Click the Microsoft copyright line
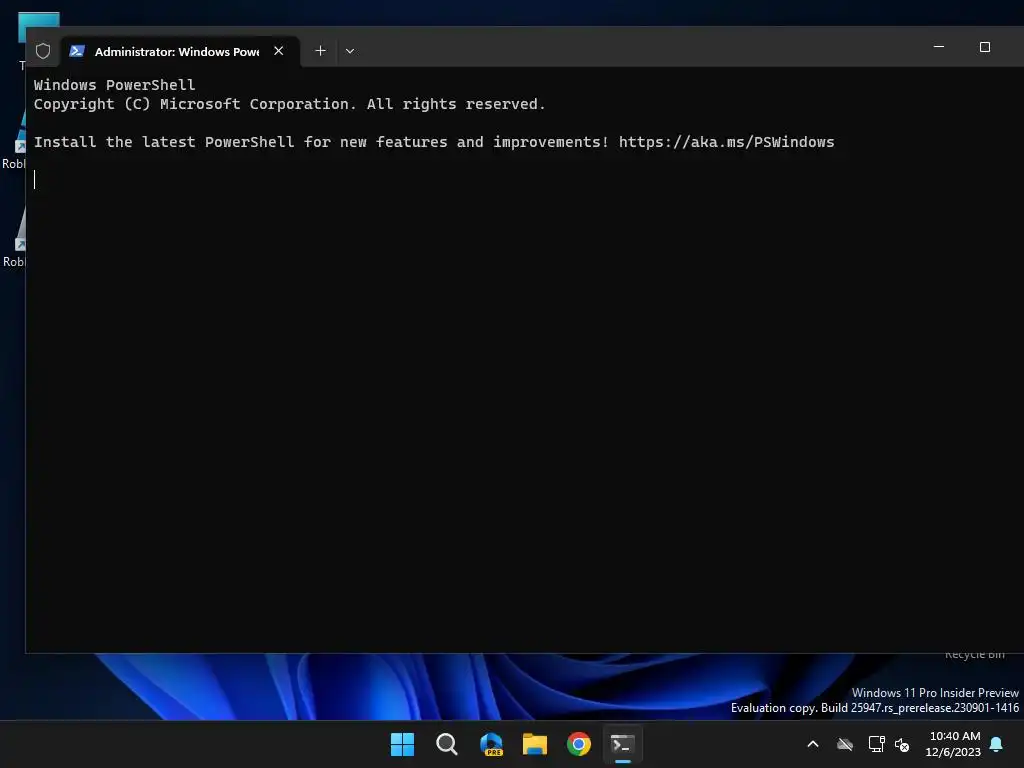1024x768 pixels. [x=289, y=104]
